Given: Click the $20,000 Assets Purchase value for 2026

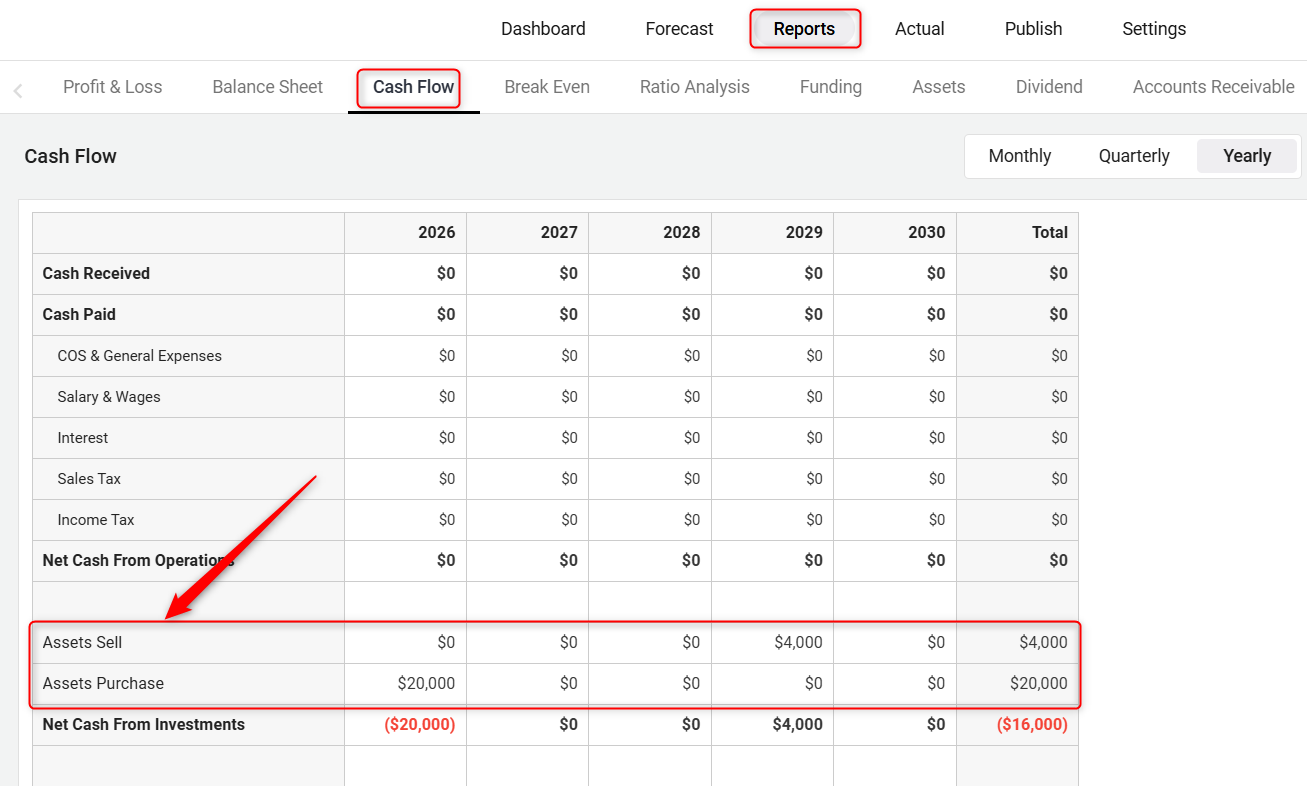Looking at the screenshot, I should (x=426, y=683).
